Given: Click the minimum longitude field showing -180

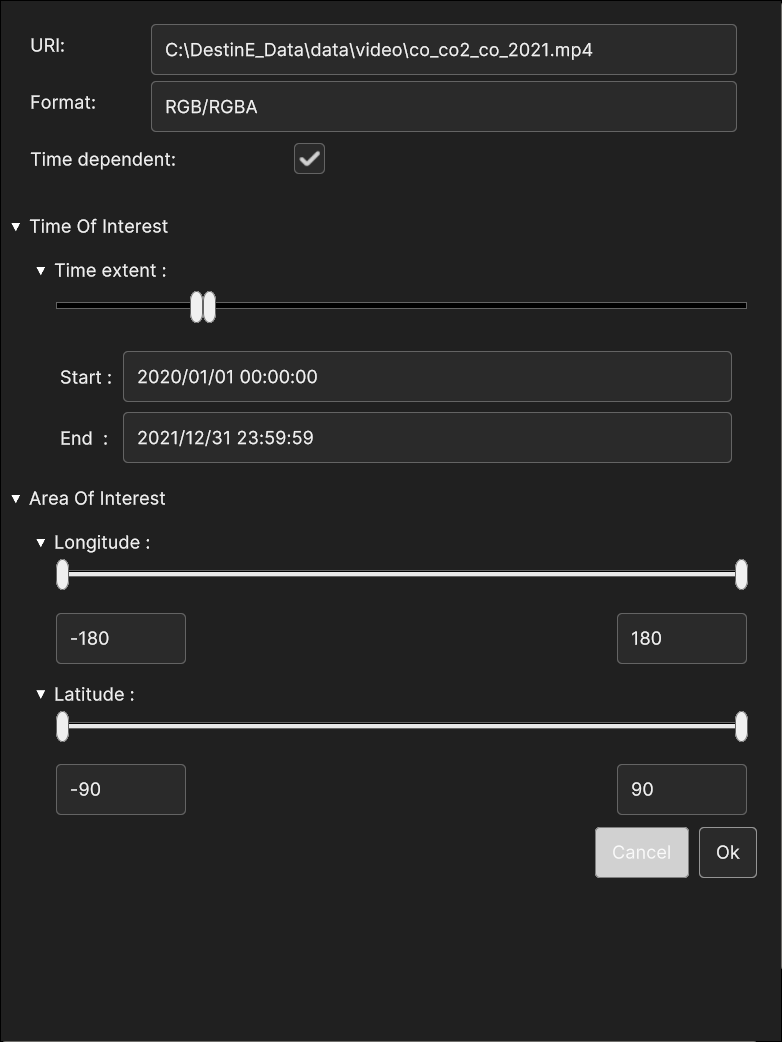Looking at the screenshot, I should [x=121, y=638].
